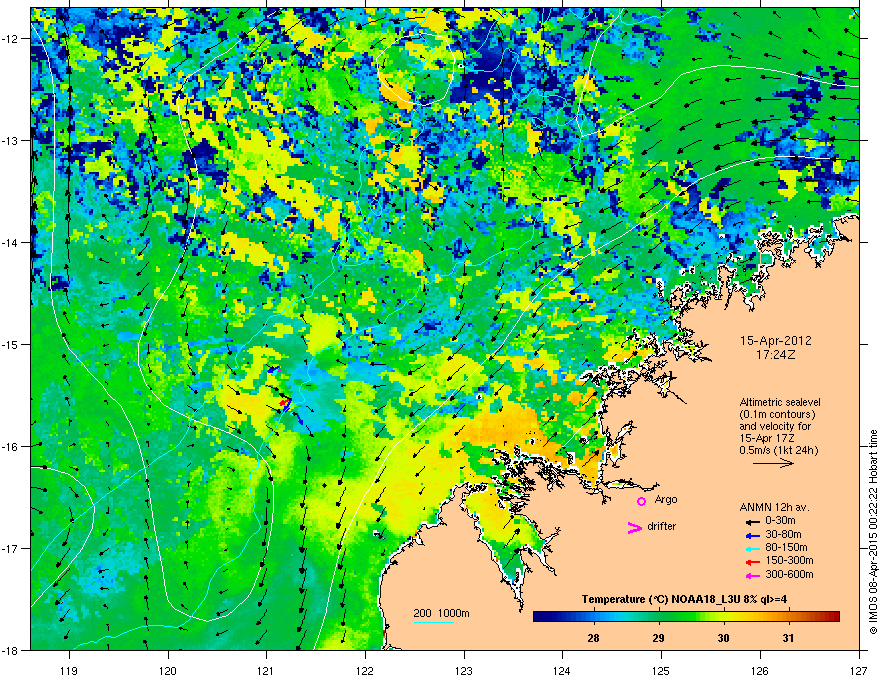
Task: Click the cyan 80-150m arrow in legend
Action: coord(752,548)
